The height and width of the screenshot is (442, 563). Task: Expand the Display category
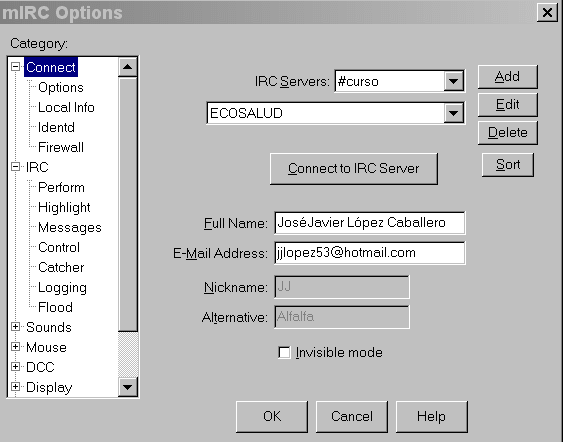pos(15,387)
